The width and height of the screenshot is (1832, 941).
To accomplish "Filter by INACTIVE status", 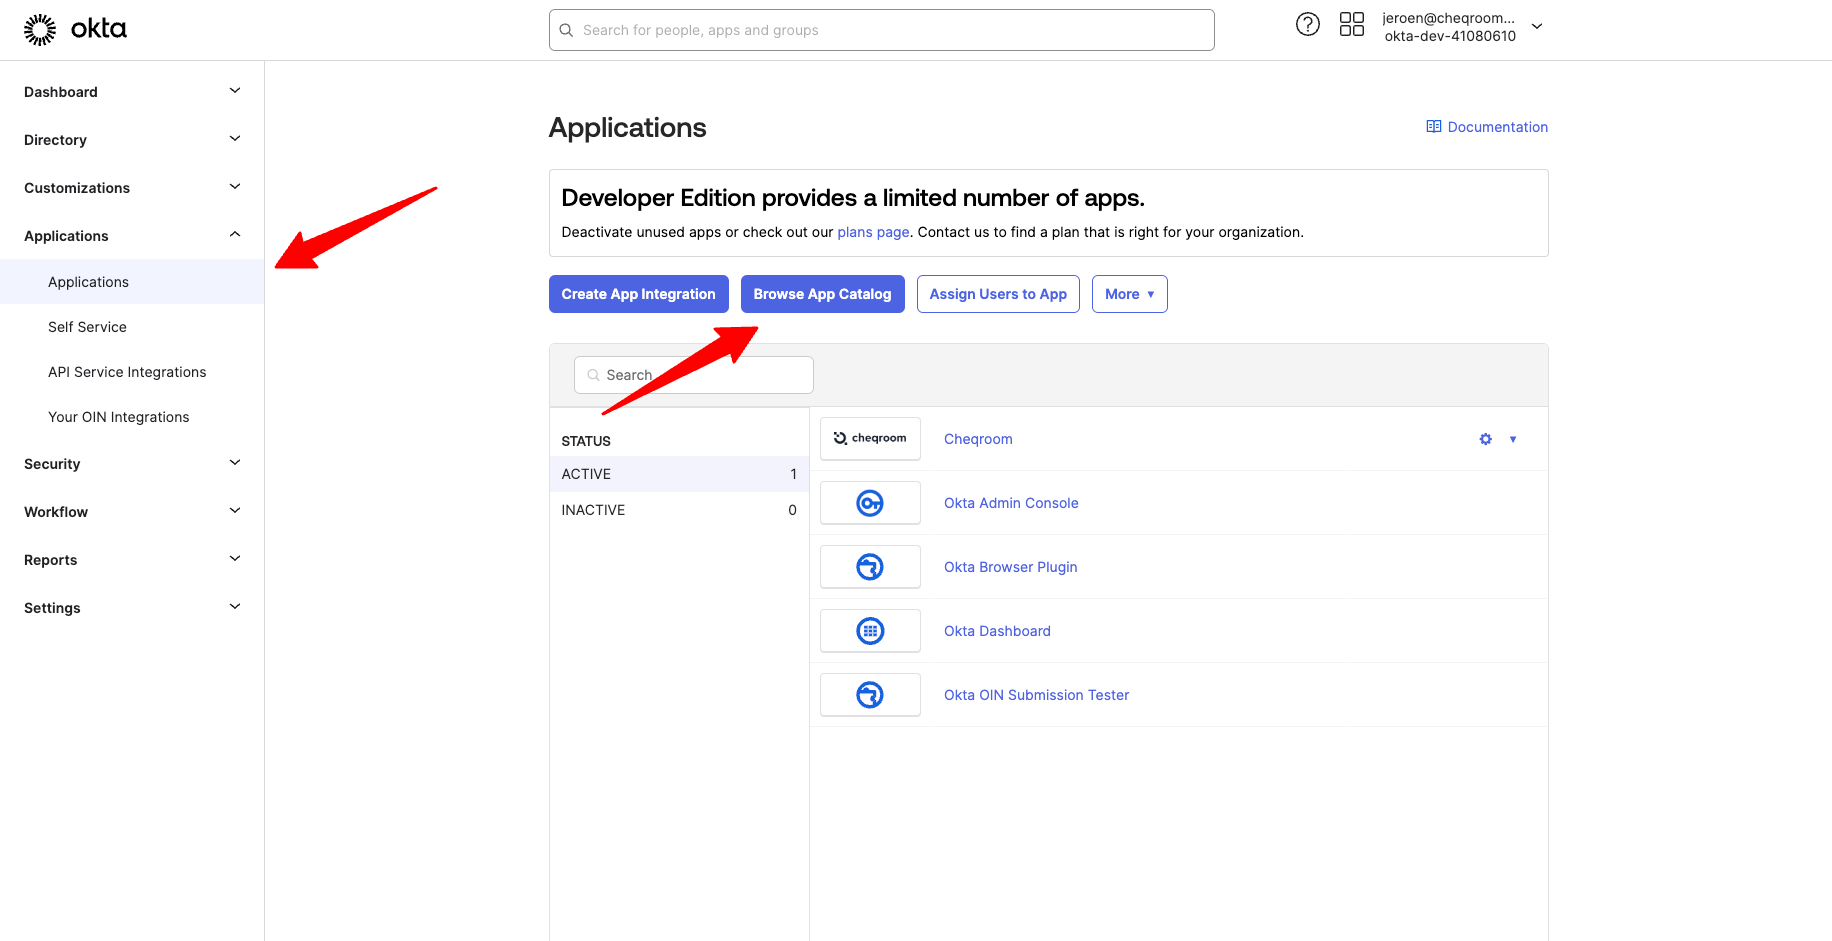I will pos(678,510).
